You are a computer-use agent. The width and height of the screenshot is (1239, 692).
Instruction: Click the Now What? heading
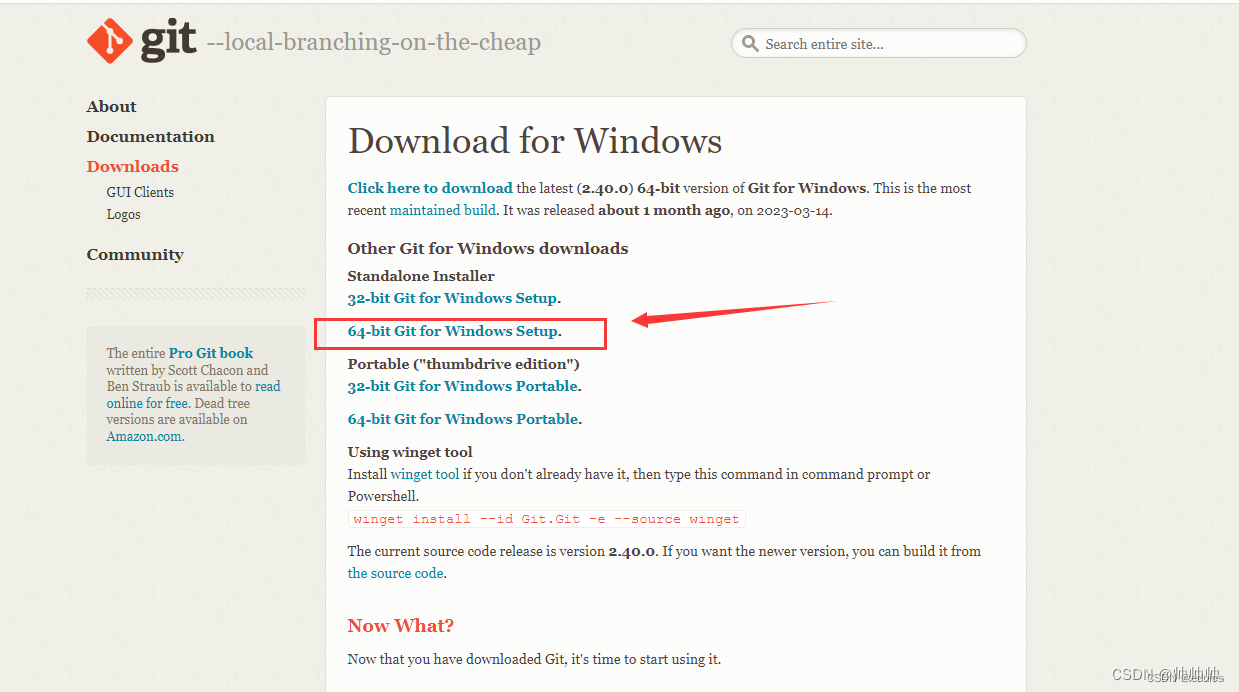(401, 626)
